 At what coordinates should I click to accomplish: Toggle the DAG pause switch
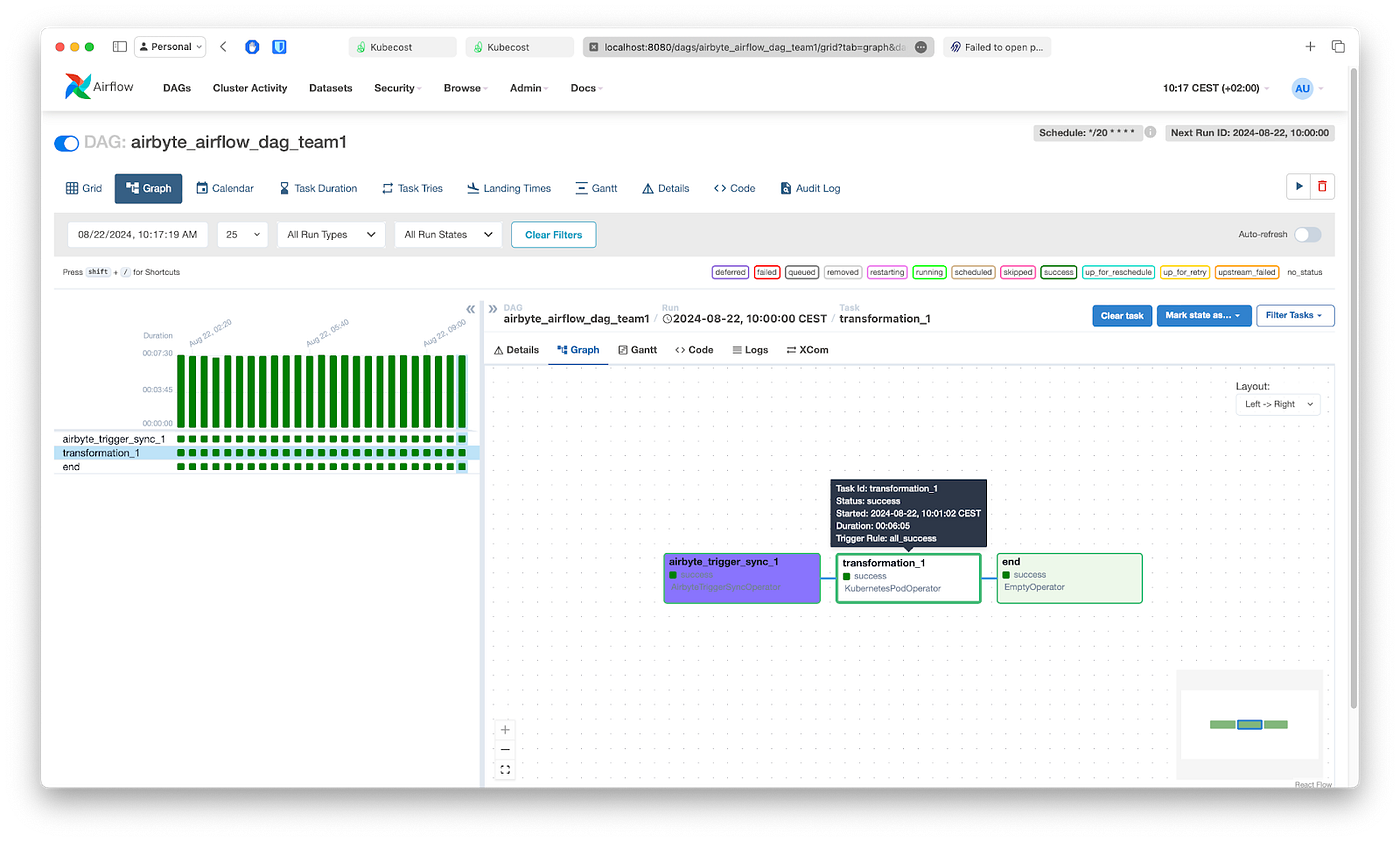pos(66,143)
